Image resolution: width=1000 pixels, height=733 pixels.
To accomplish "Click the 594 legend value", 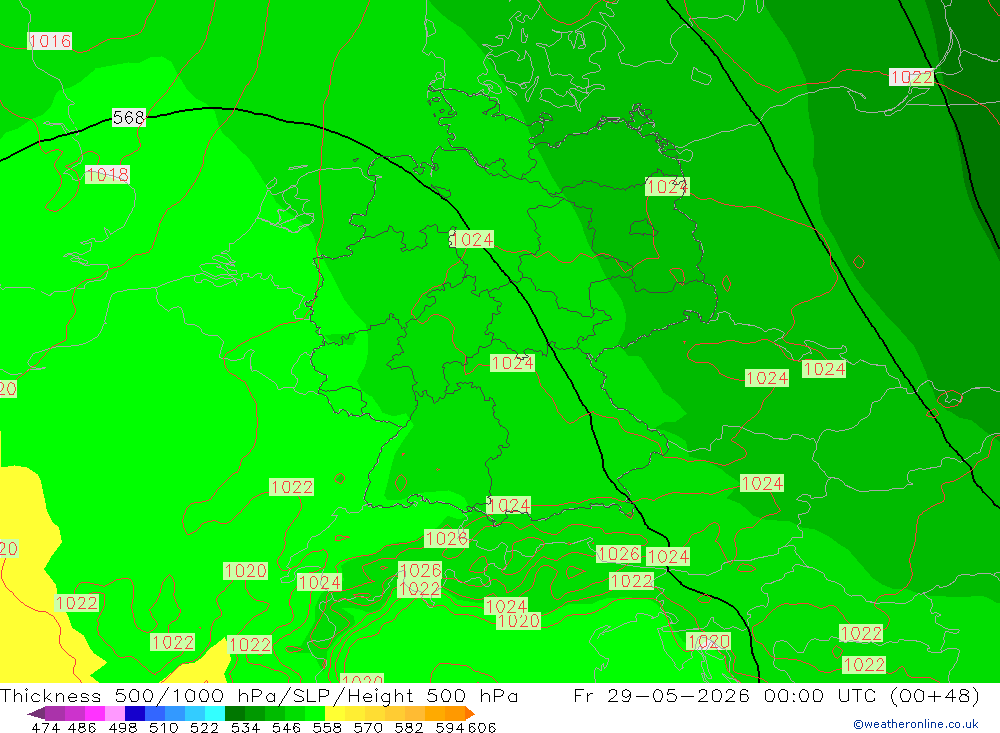I will [450, 727].
